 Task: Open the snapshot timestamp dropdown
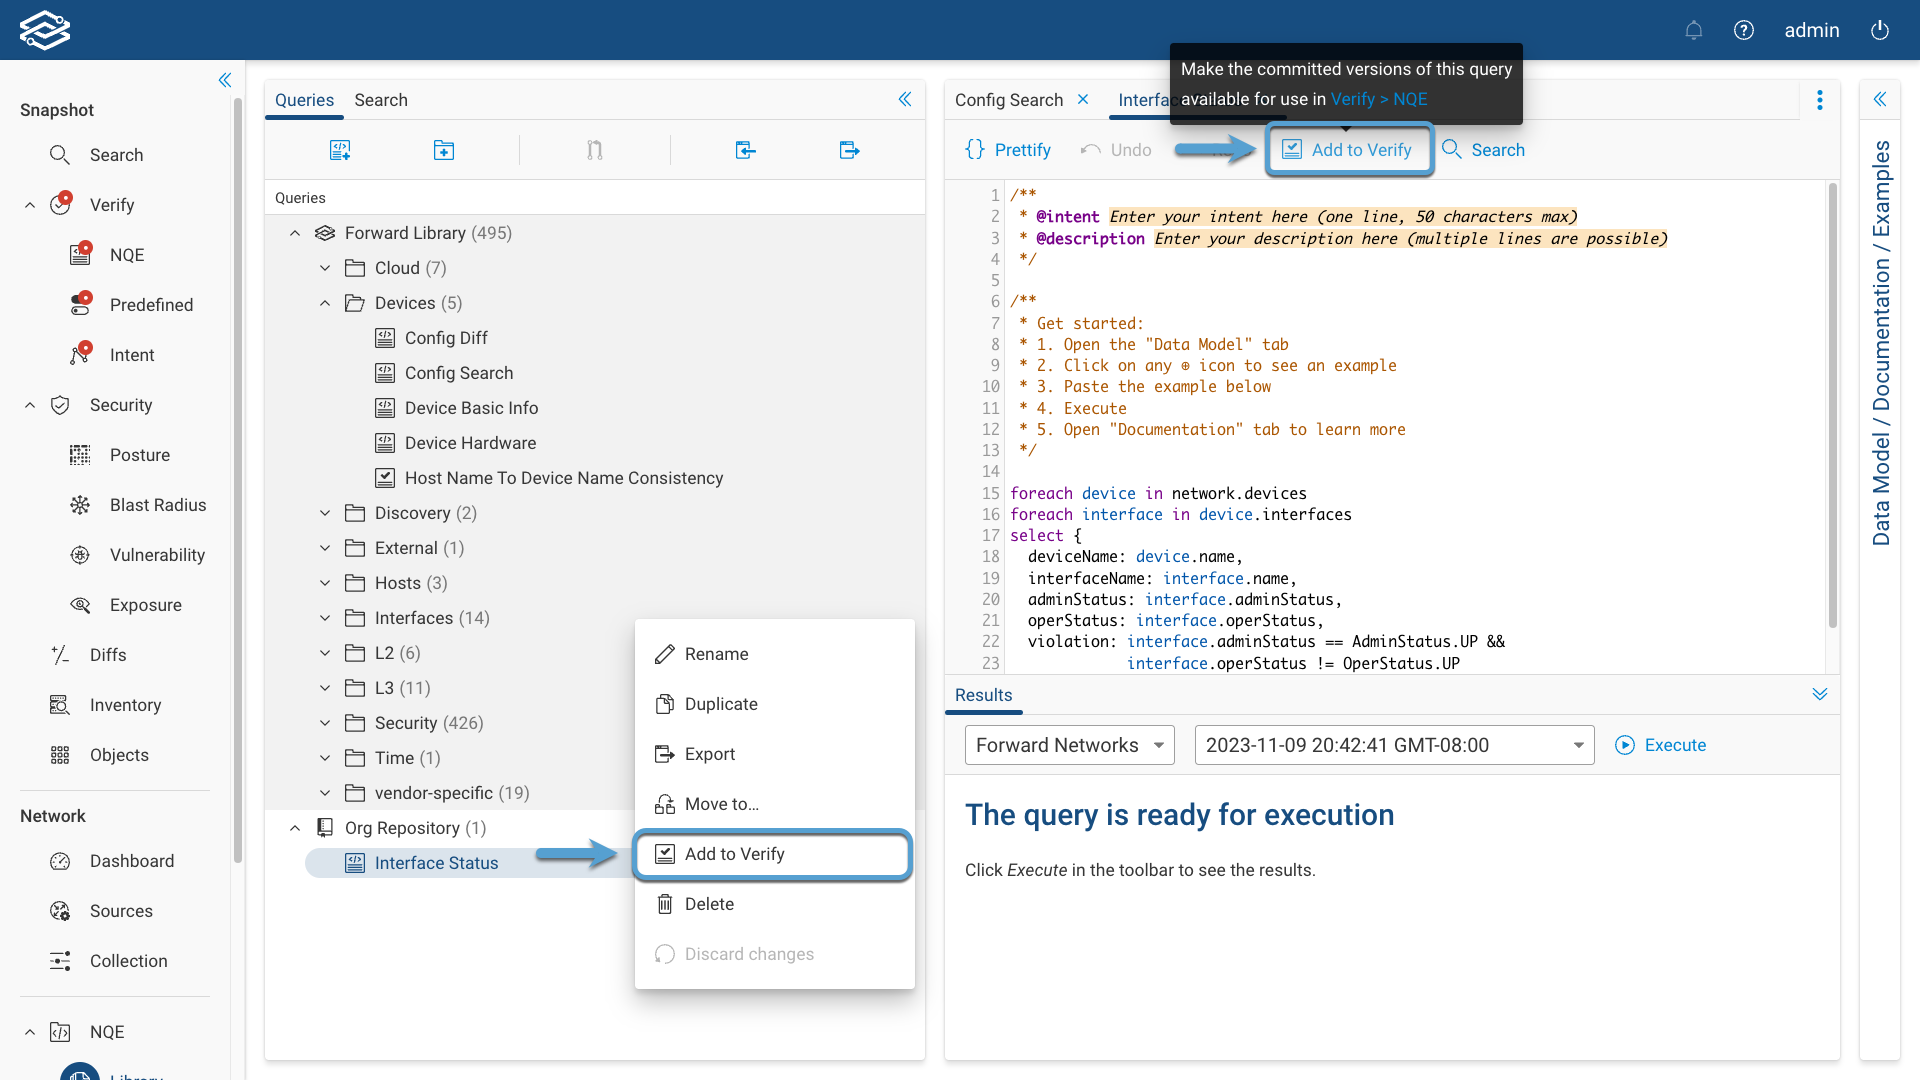coord(1394,745)
